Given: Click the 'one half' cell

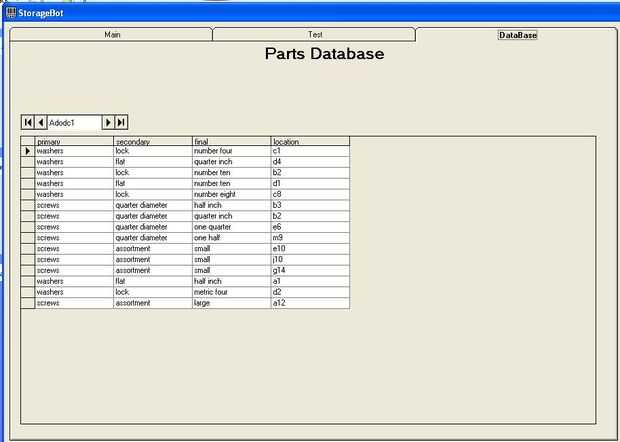Looking at the screenshot, I should point(231,238).
